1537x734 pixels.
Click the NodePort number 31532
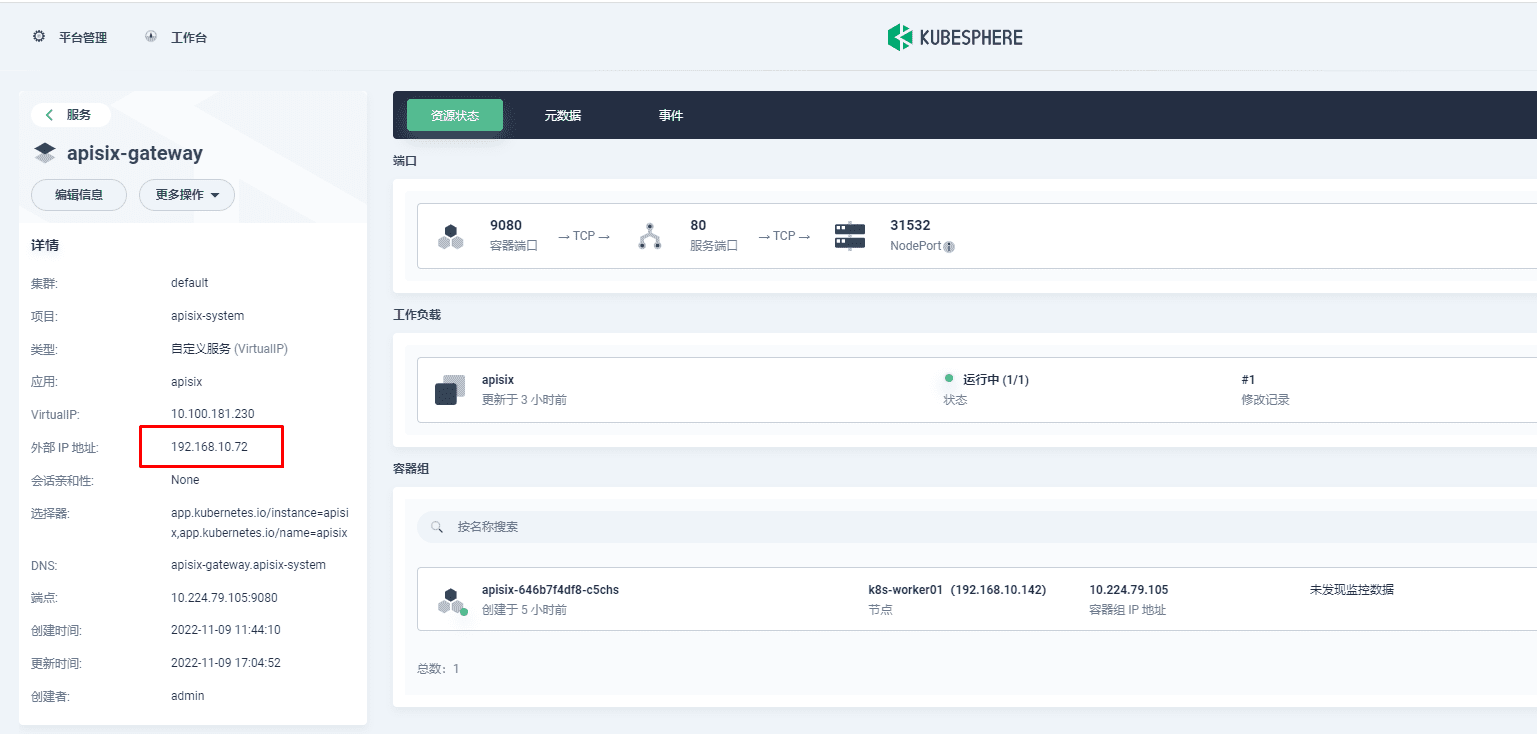(910, 226)
